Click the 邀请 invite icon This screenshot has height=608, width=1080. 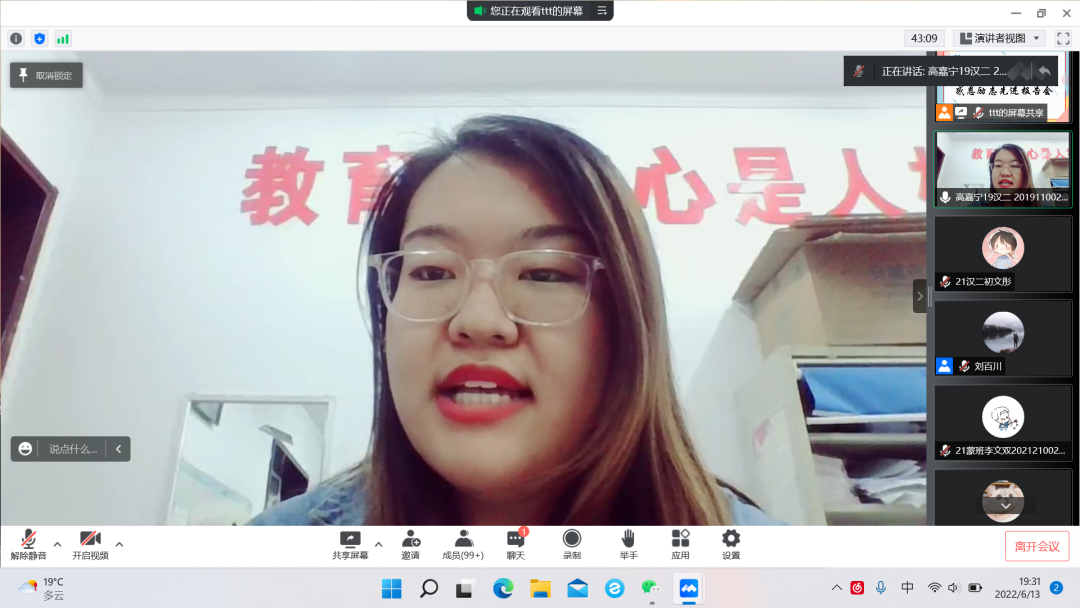pos(411,544)
